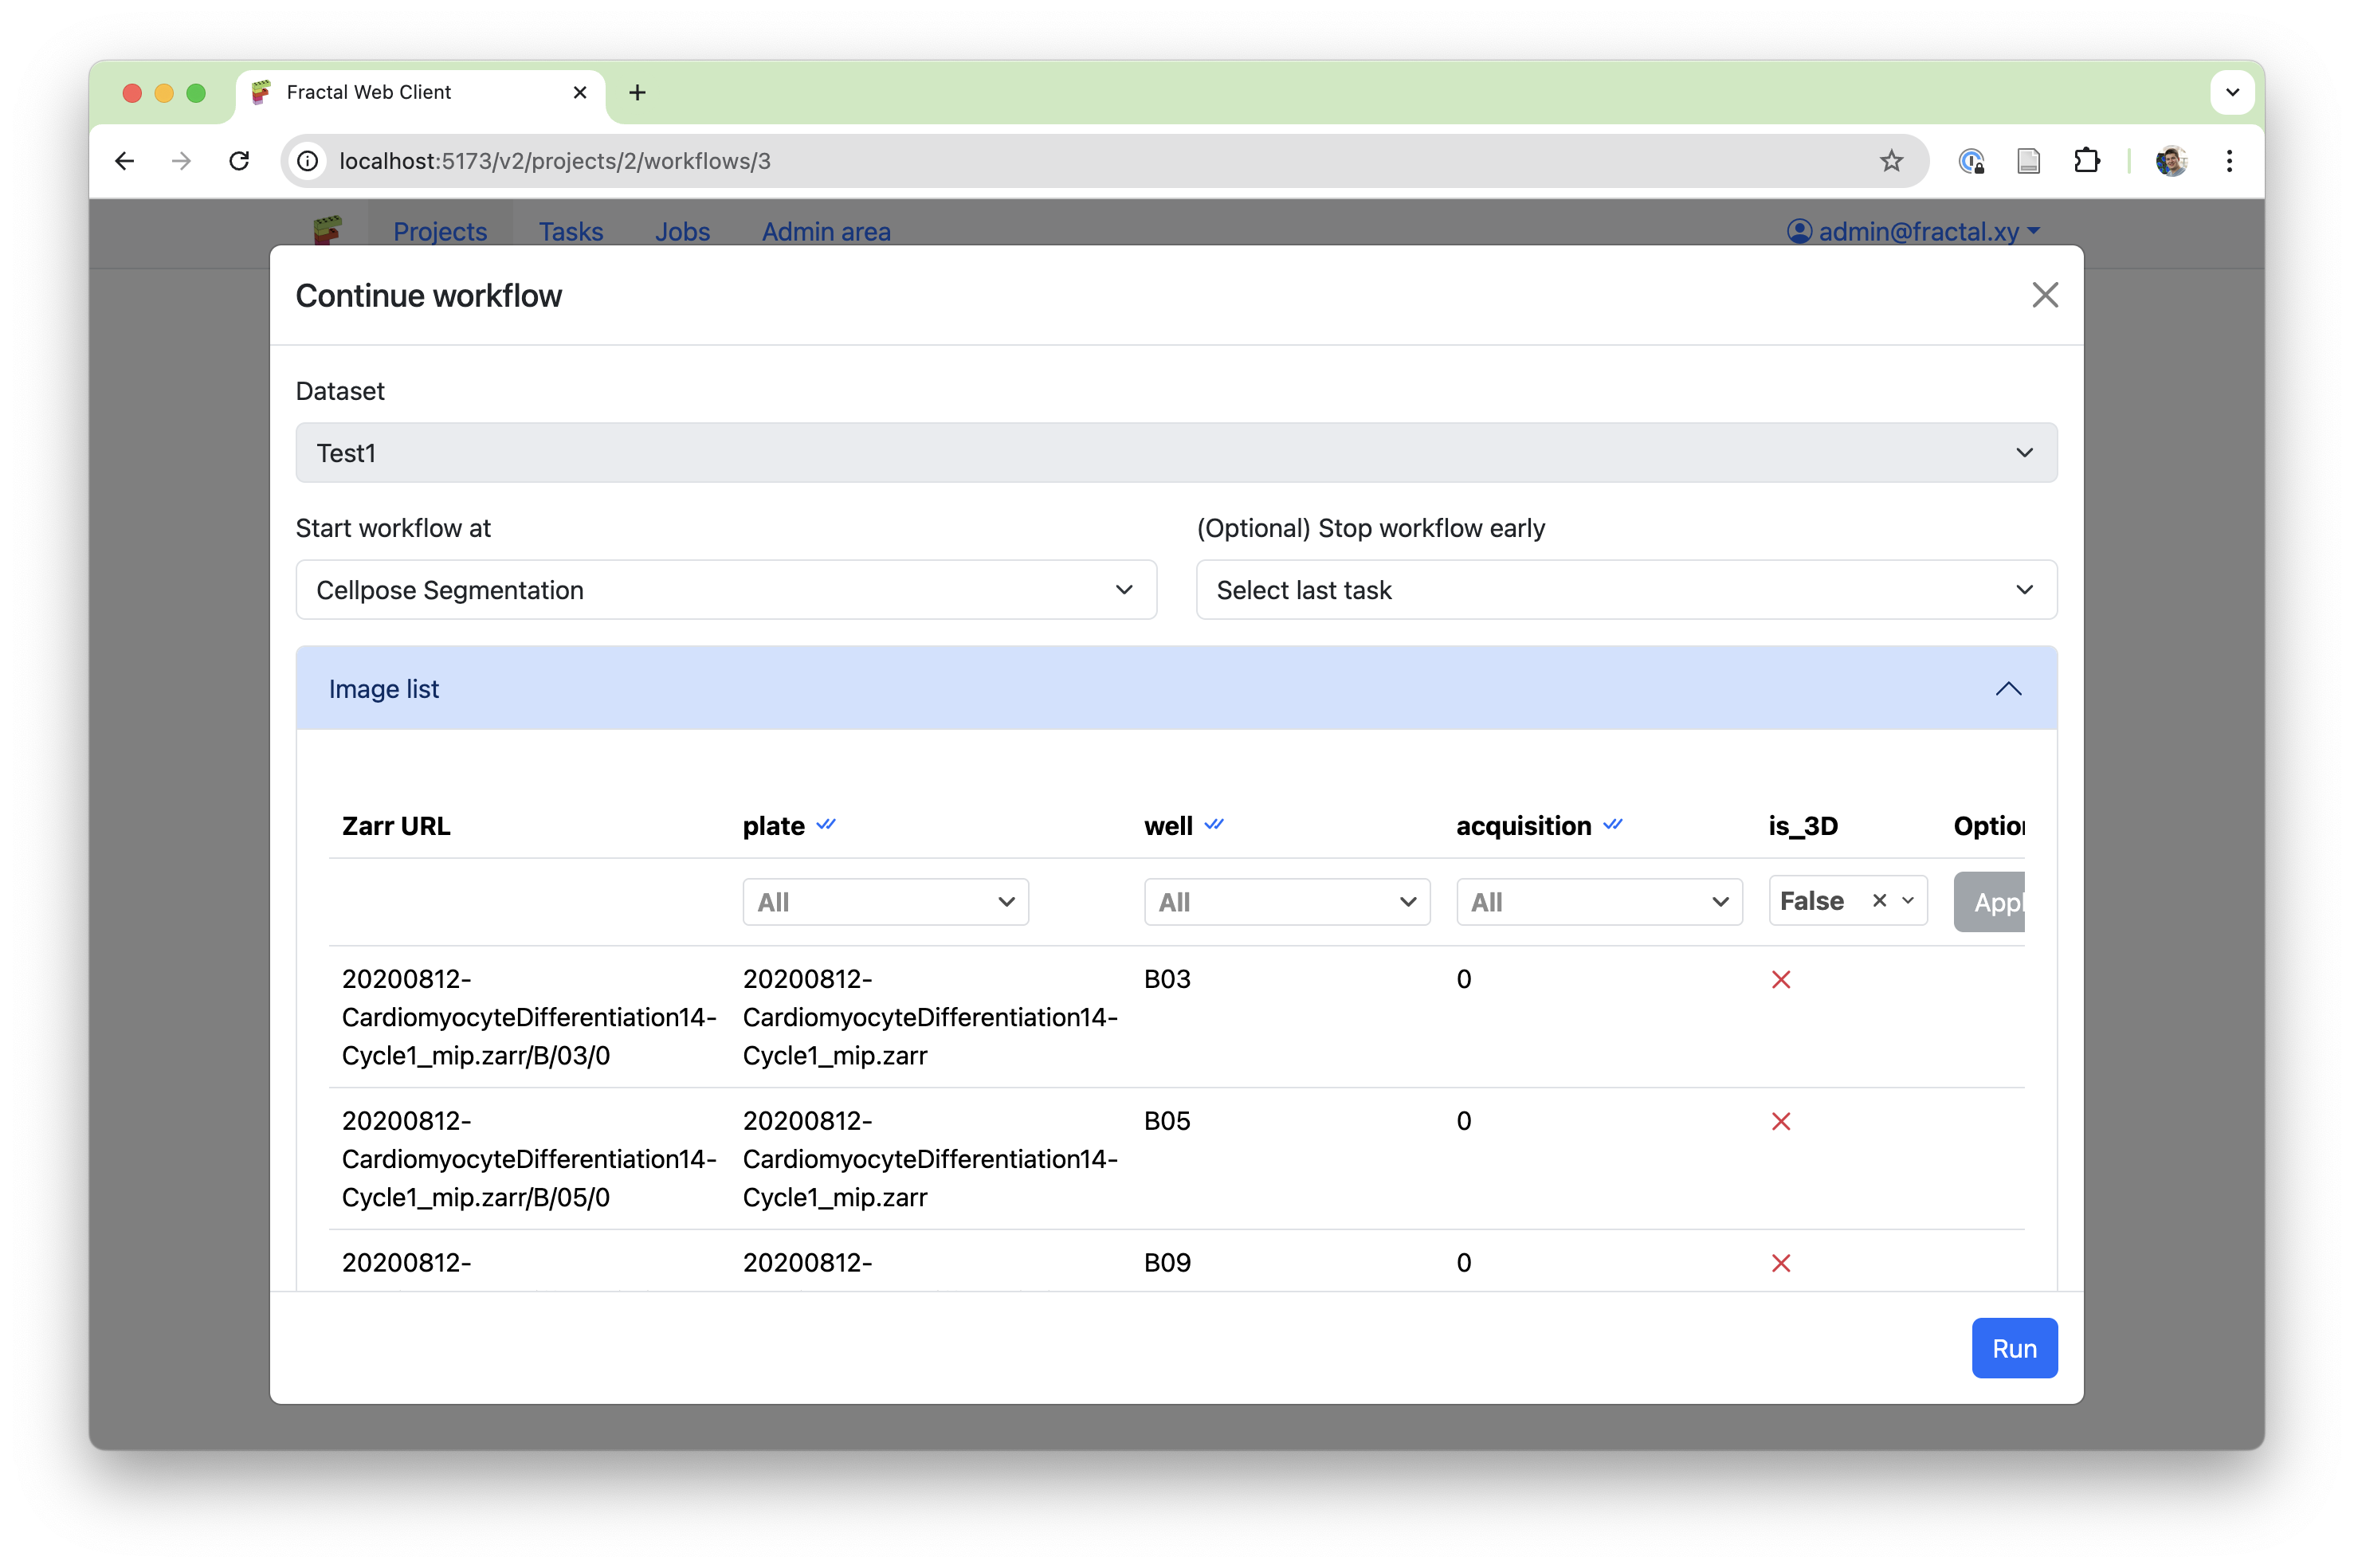This screenshot has height=1568, width=2354.
Task: Click the Fractal logo in navbar
Action: click(x=328, y=230)
